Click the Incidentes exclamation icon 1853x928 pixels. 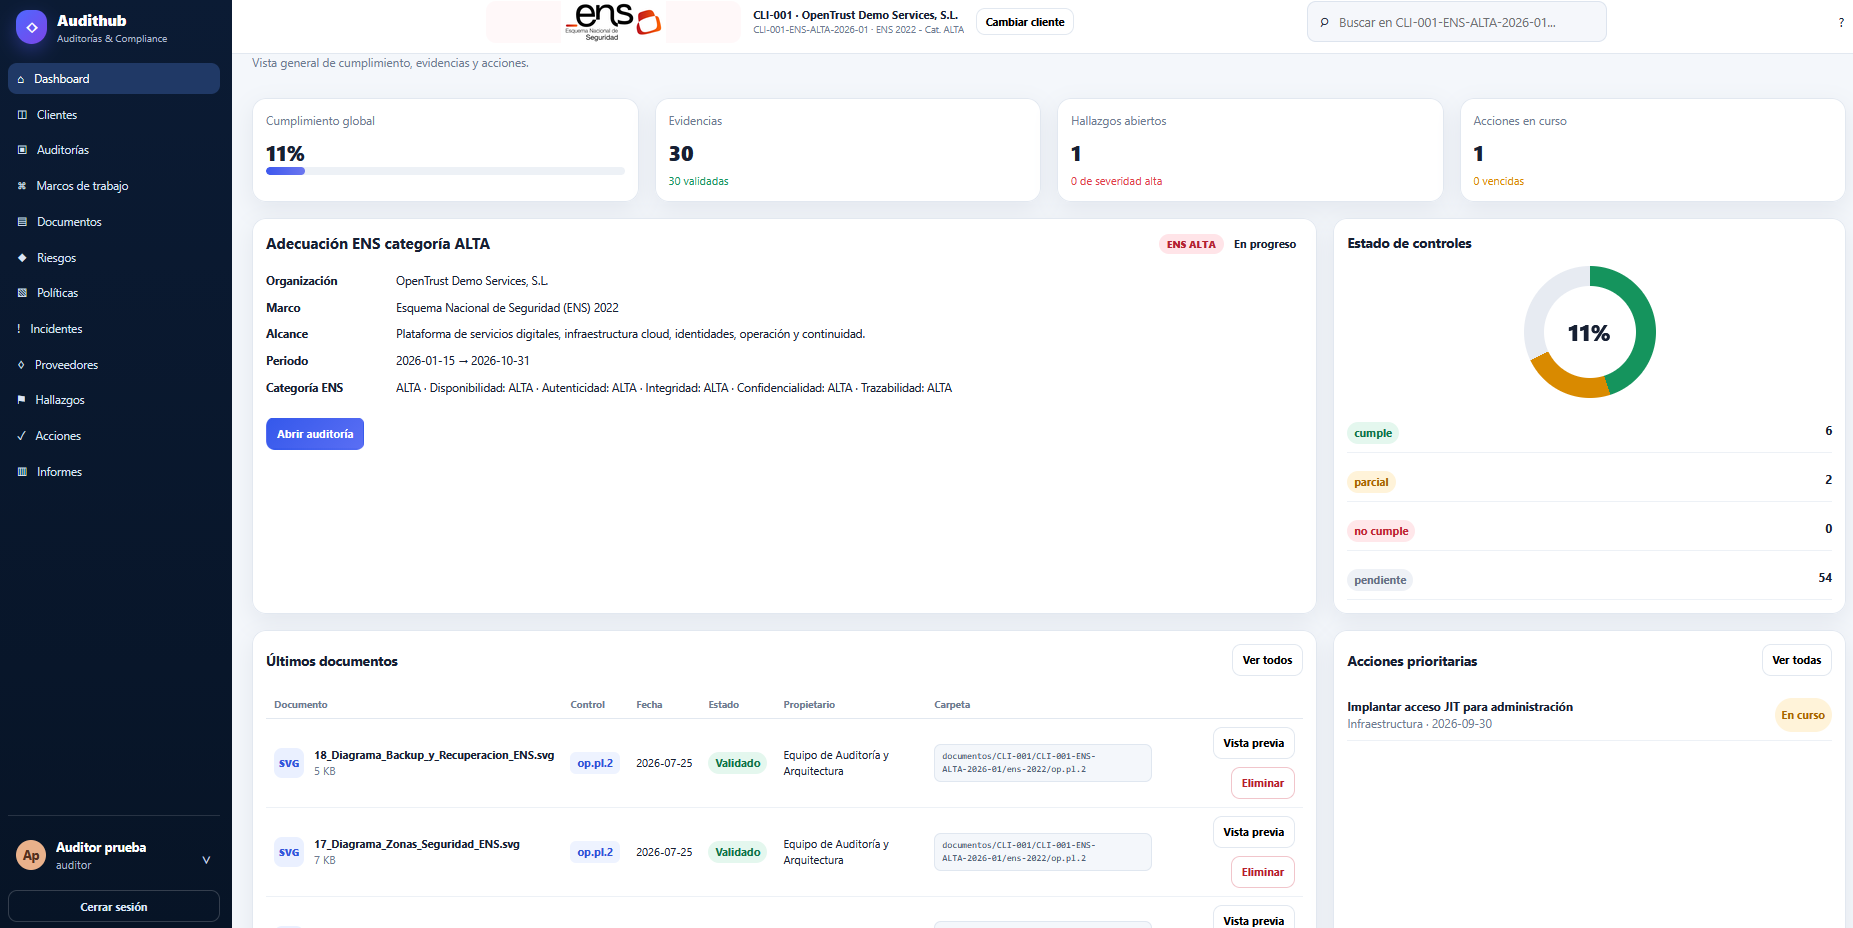coord(19,329)
